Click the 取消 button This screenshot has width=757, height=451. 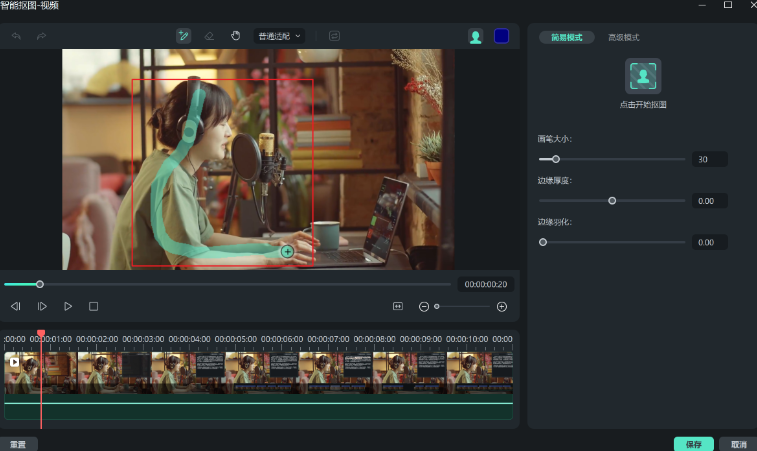tap(738, 443)
